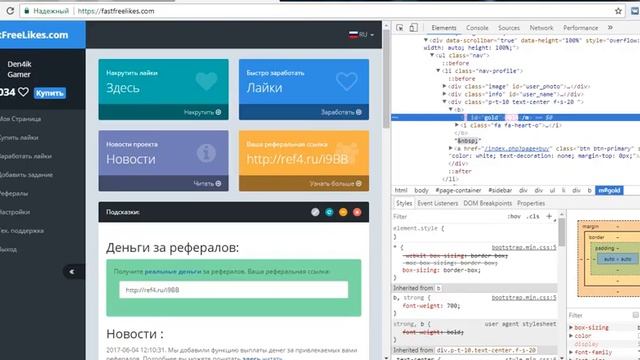Open the Event Listeners sub-tab
Image resolution: width=640 pixels, height=360 pixels.
[438, 203]
